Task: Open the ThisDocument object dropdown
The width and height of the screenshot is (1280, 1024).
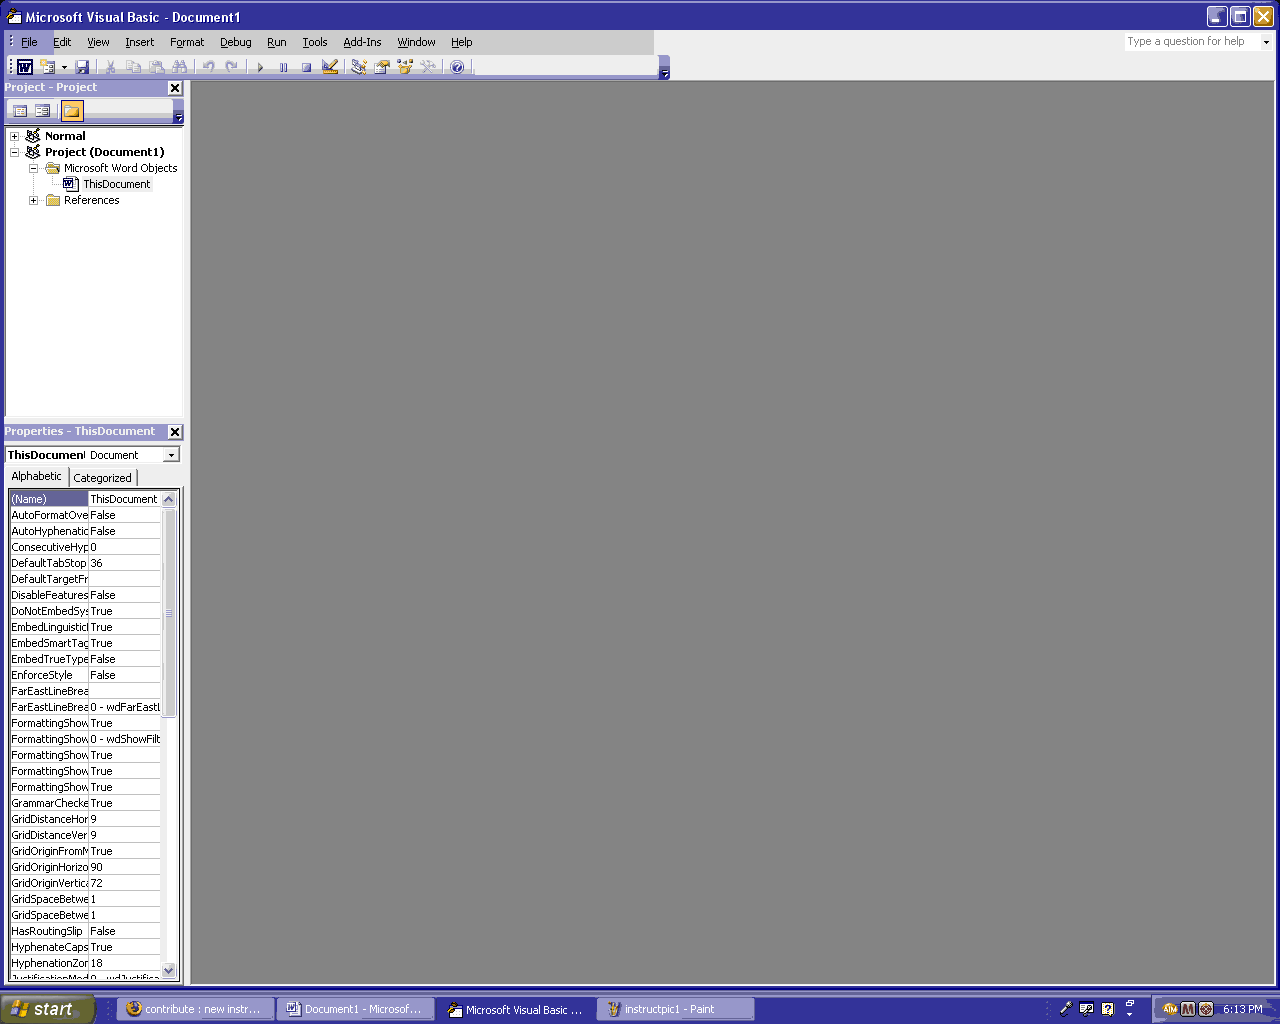Action: (171, 455)
